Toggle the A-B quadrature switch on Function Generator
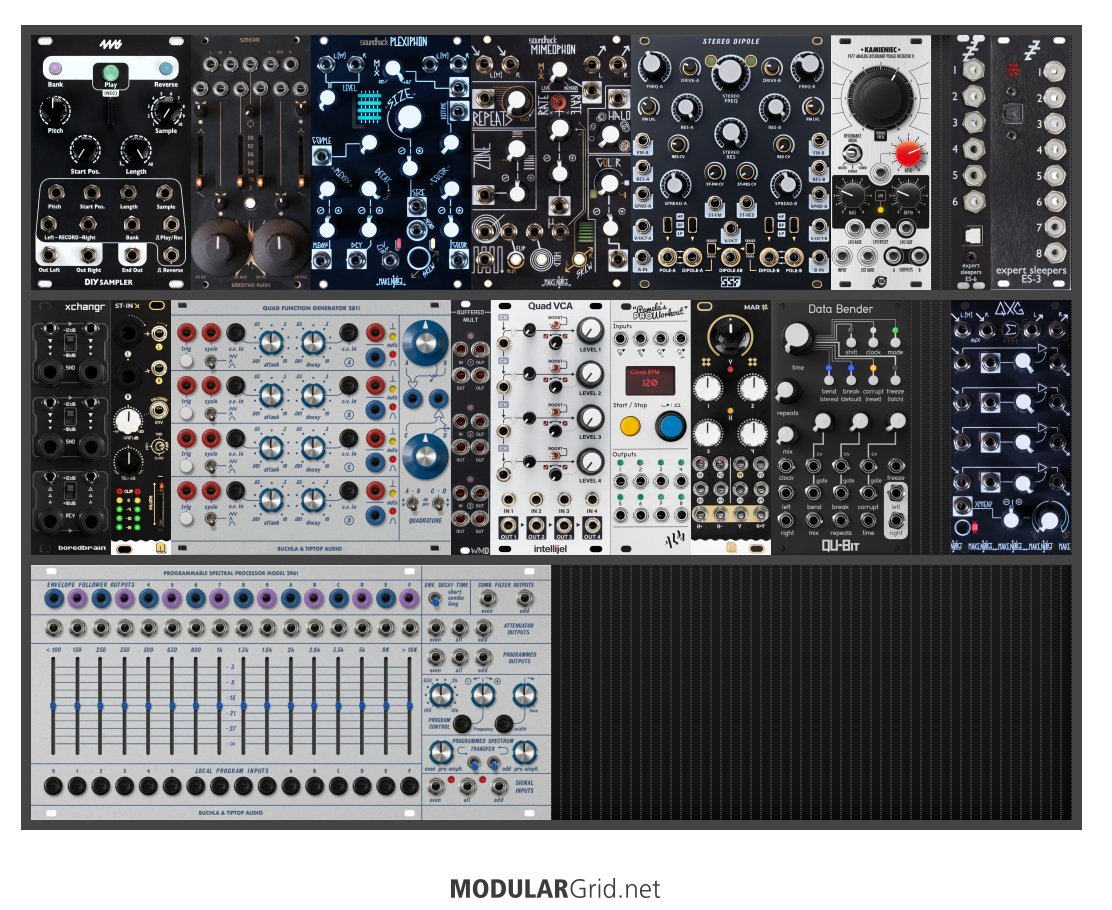1112x910 pixels. [x=411, y=504]
